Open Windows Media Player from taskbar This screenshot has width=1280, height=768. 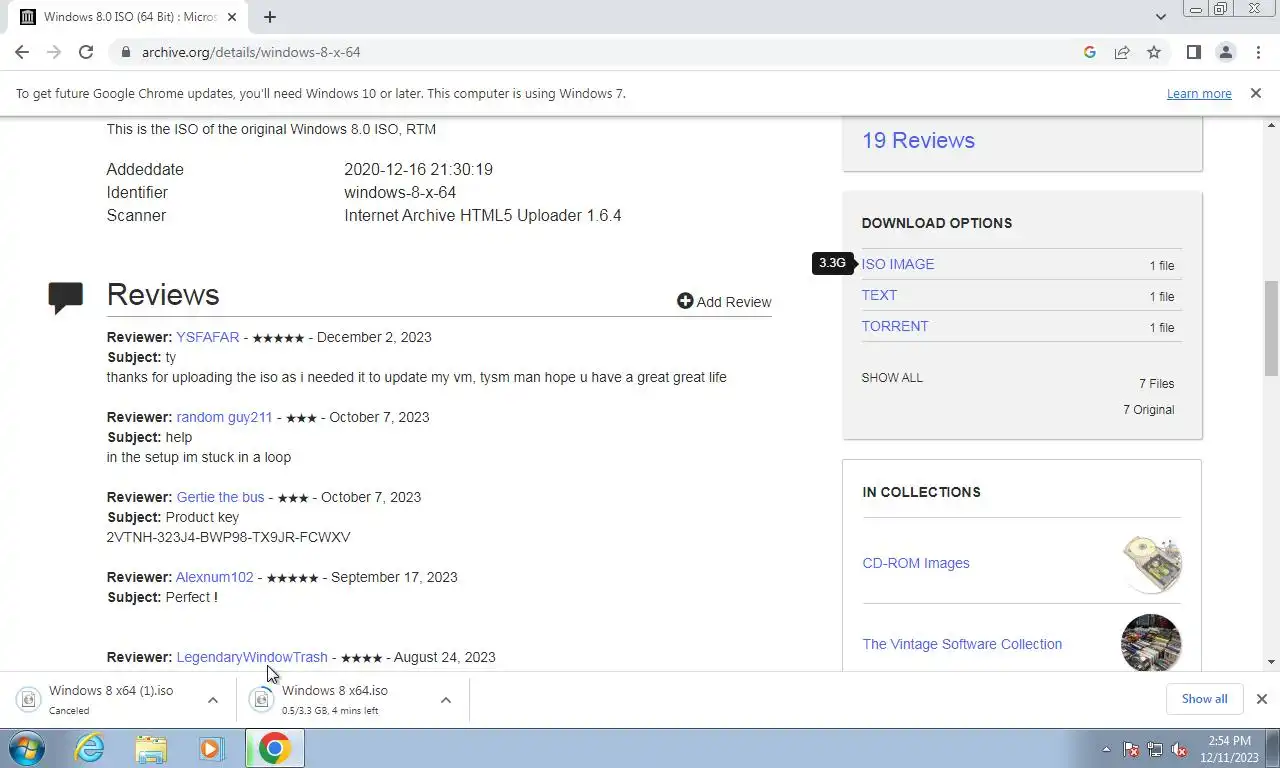(211, 748)
